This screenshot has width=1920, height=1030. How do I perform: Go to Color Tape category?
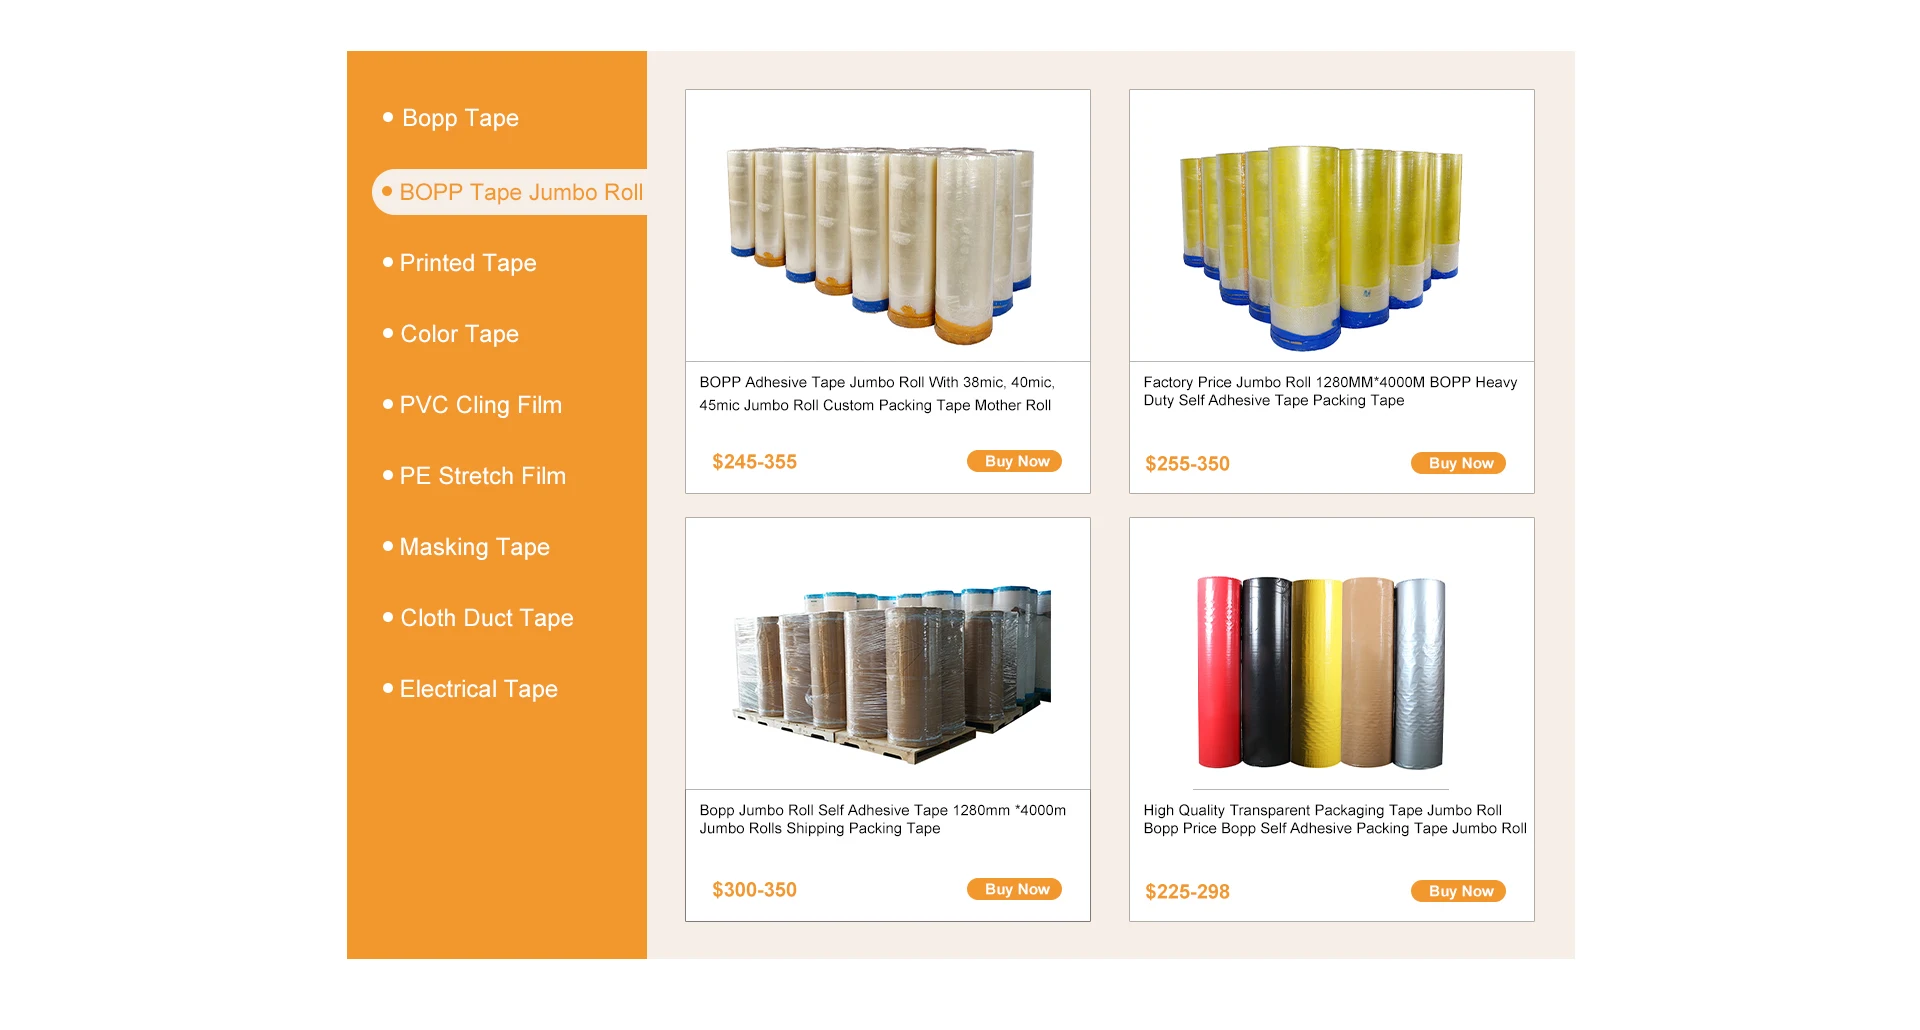click(459, 334)
